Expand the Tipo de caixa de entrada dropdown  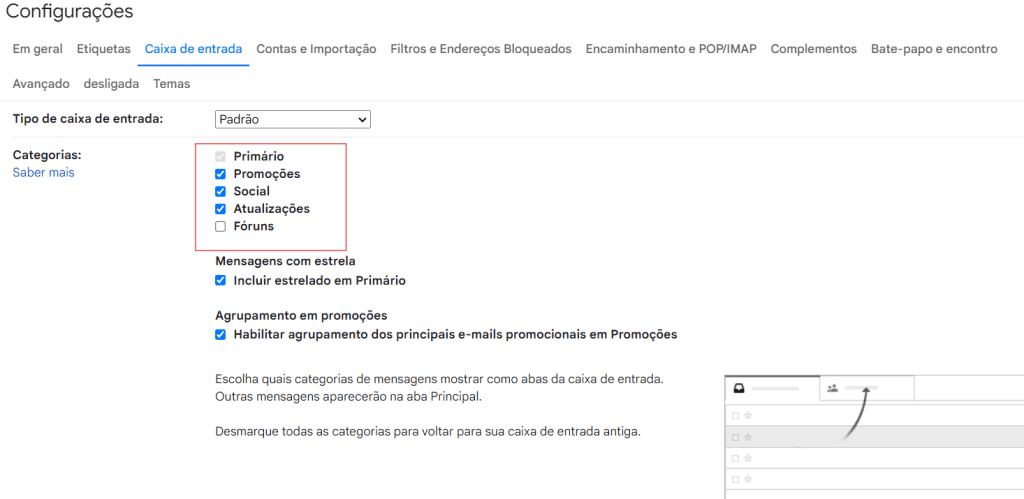pyautogui.click(x=293, y=120)
